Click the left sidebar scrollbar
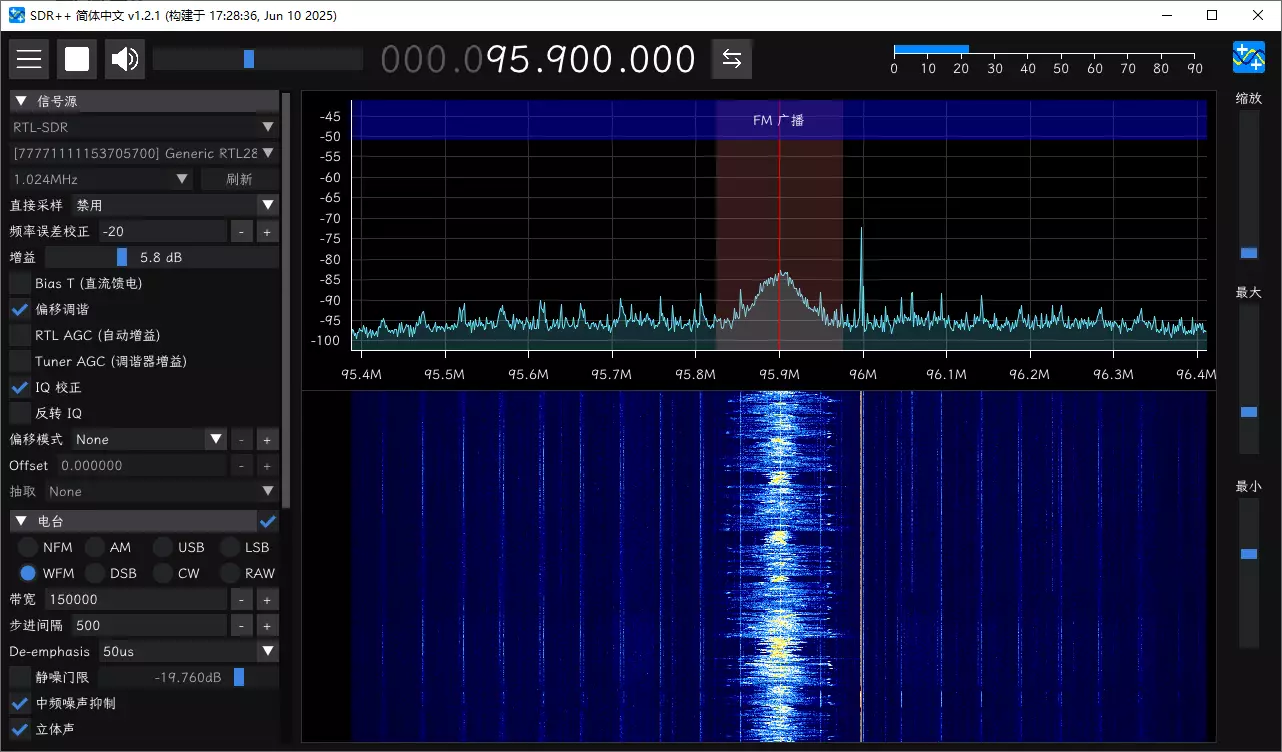Screen dimensions: 1282x752 tap(286, 300)
